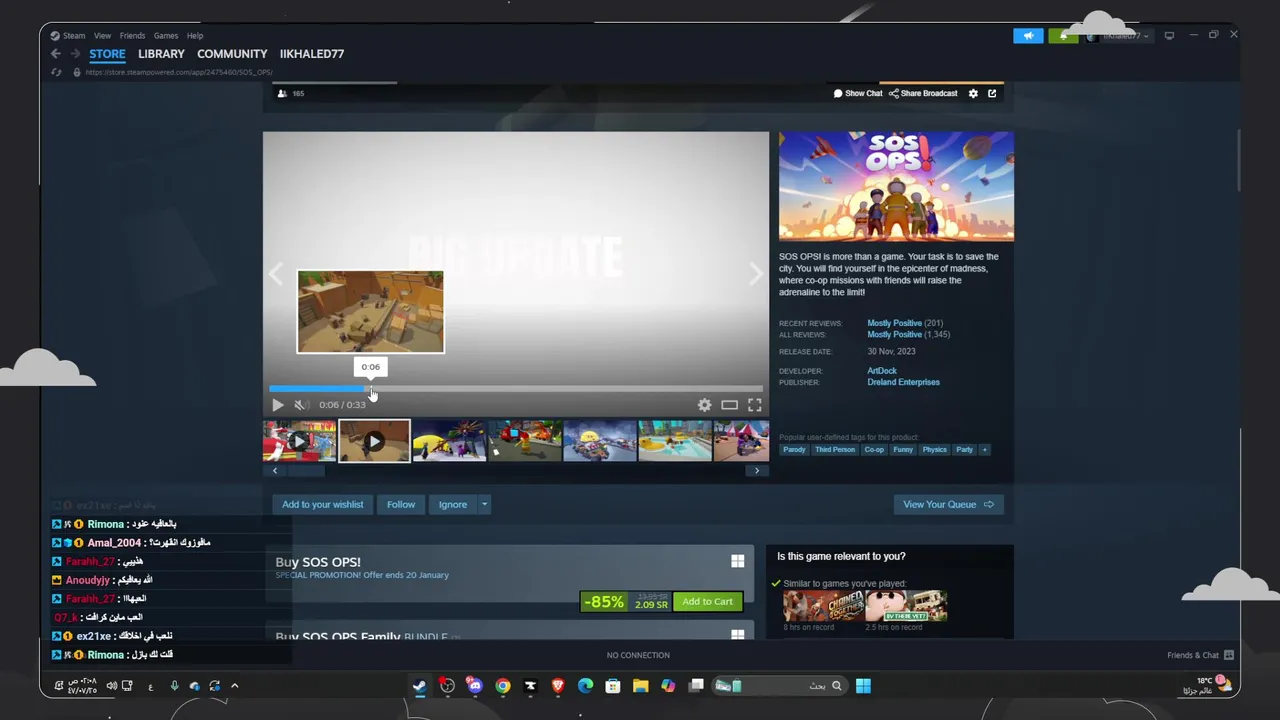Open IIKHALED77 account dropdown
Image resolution: width=1280 pixels, height=720 pixels.
click(x=1121, y=36)
